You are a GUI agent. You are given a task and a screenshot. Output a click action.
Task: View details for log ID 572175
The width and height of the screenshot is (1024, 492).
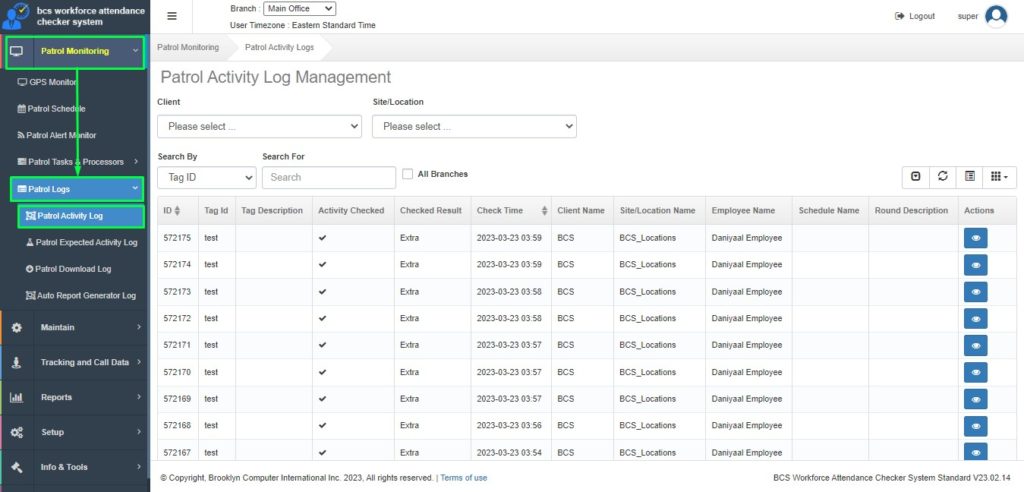[x=975, y=238]
